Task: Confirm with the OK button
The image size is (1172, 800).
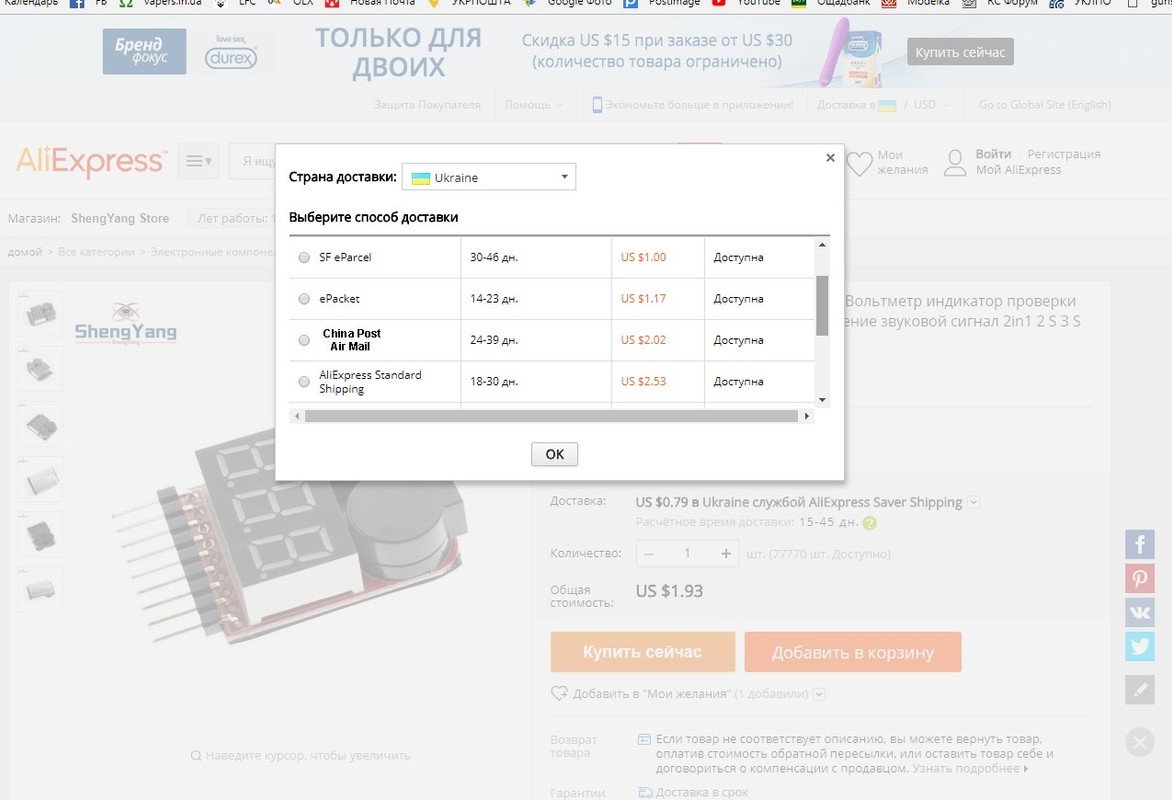Action: [x=555, y=454]
